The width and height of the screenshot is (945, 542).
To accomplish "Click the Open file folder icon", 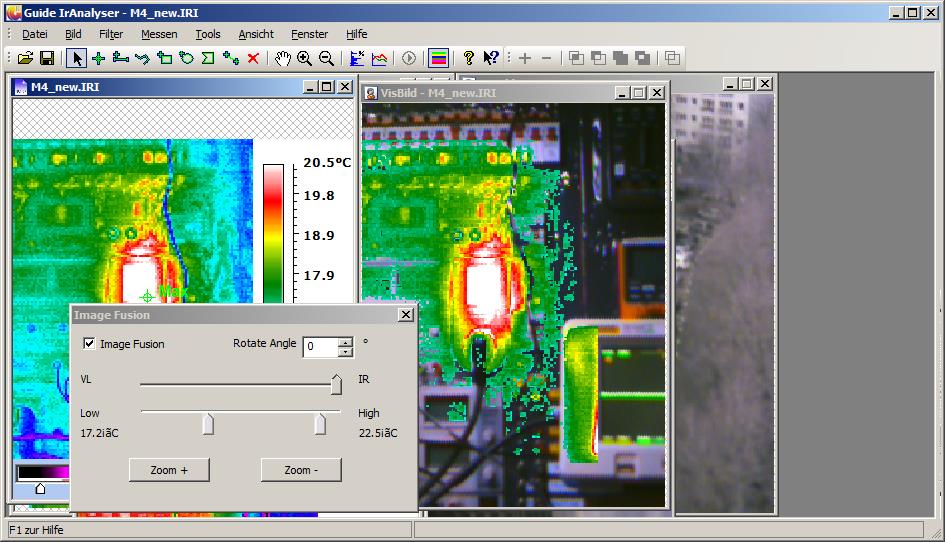I will point(26,58).
